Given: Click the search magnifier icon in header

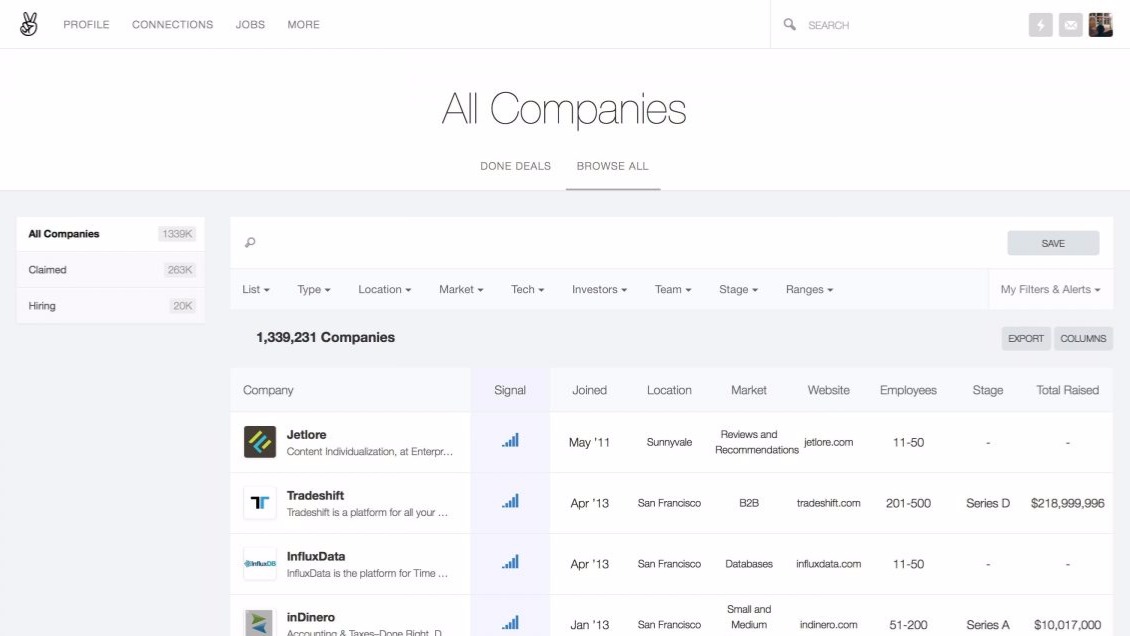Looking at the screenshot, I should [790, 24].
